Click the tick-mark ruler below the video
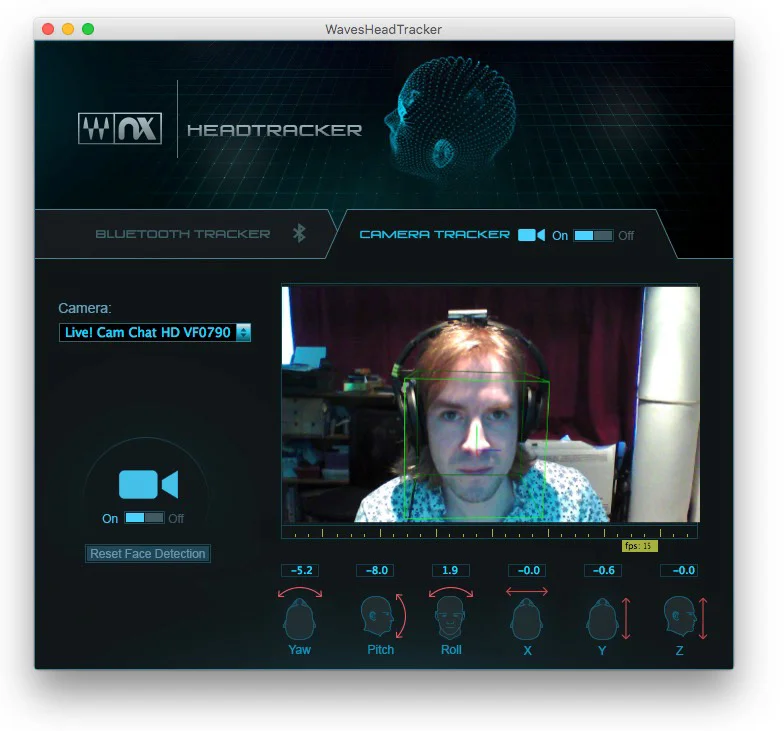The image size is (784, 731). 490,532
